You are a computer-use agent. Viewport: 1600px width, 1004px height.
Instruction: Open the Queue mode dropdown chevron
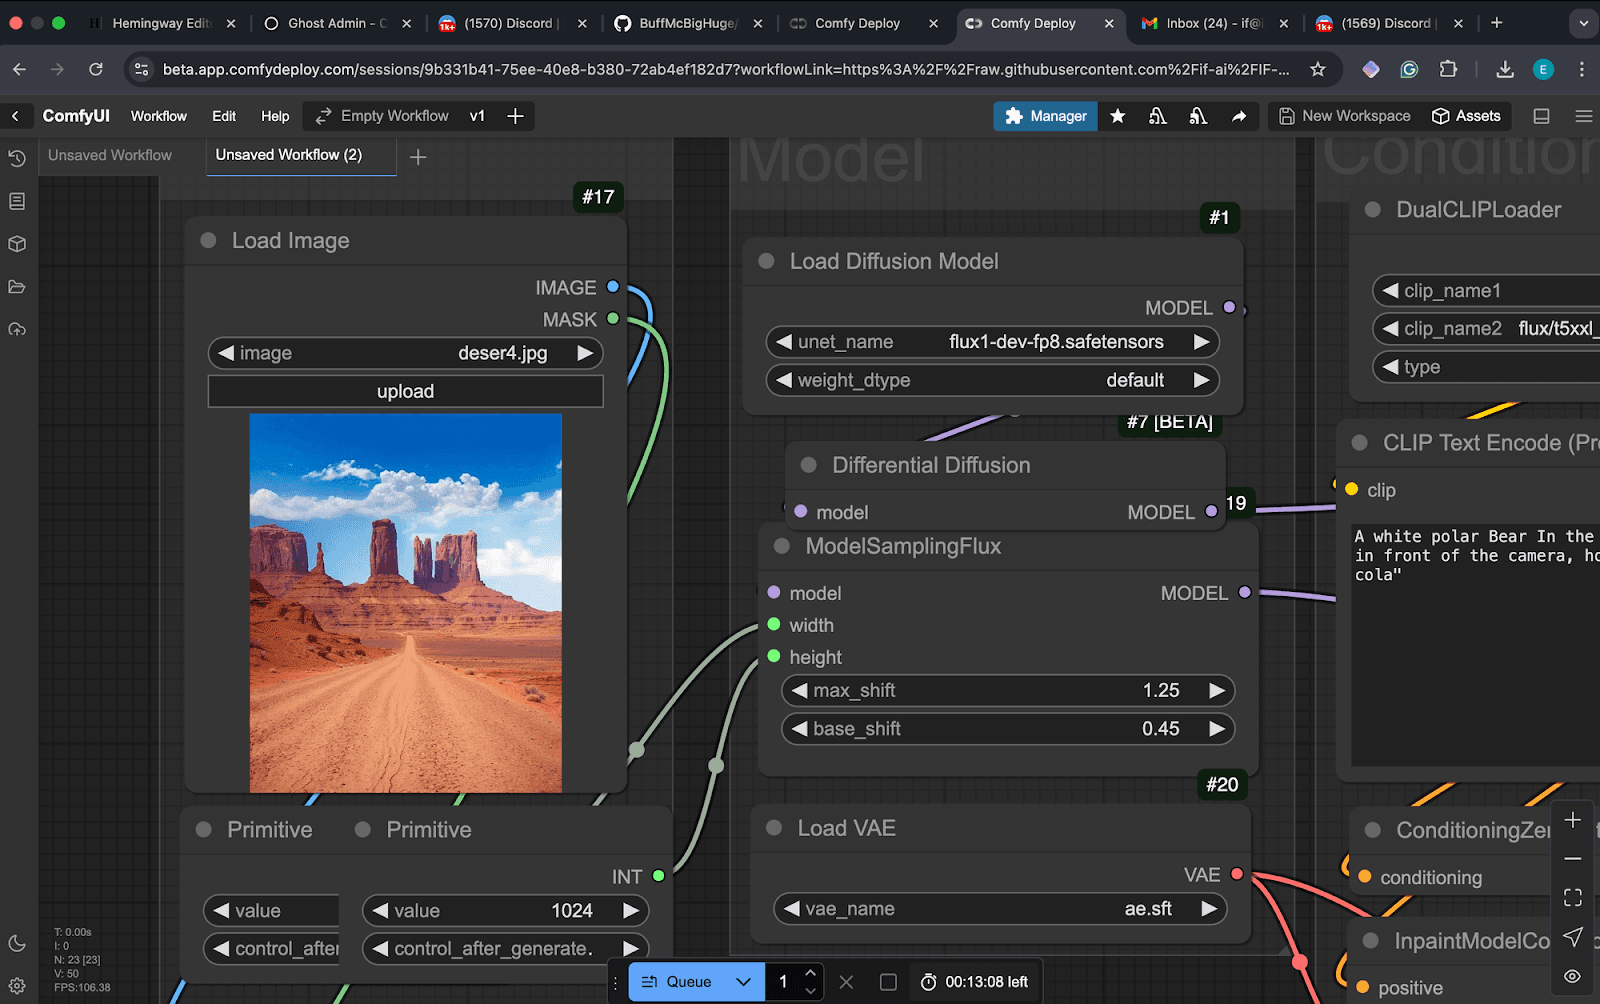point(743,982)
